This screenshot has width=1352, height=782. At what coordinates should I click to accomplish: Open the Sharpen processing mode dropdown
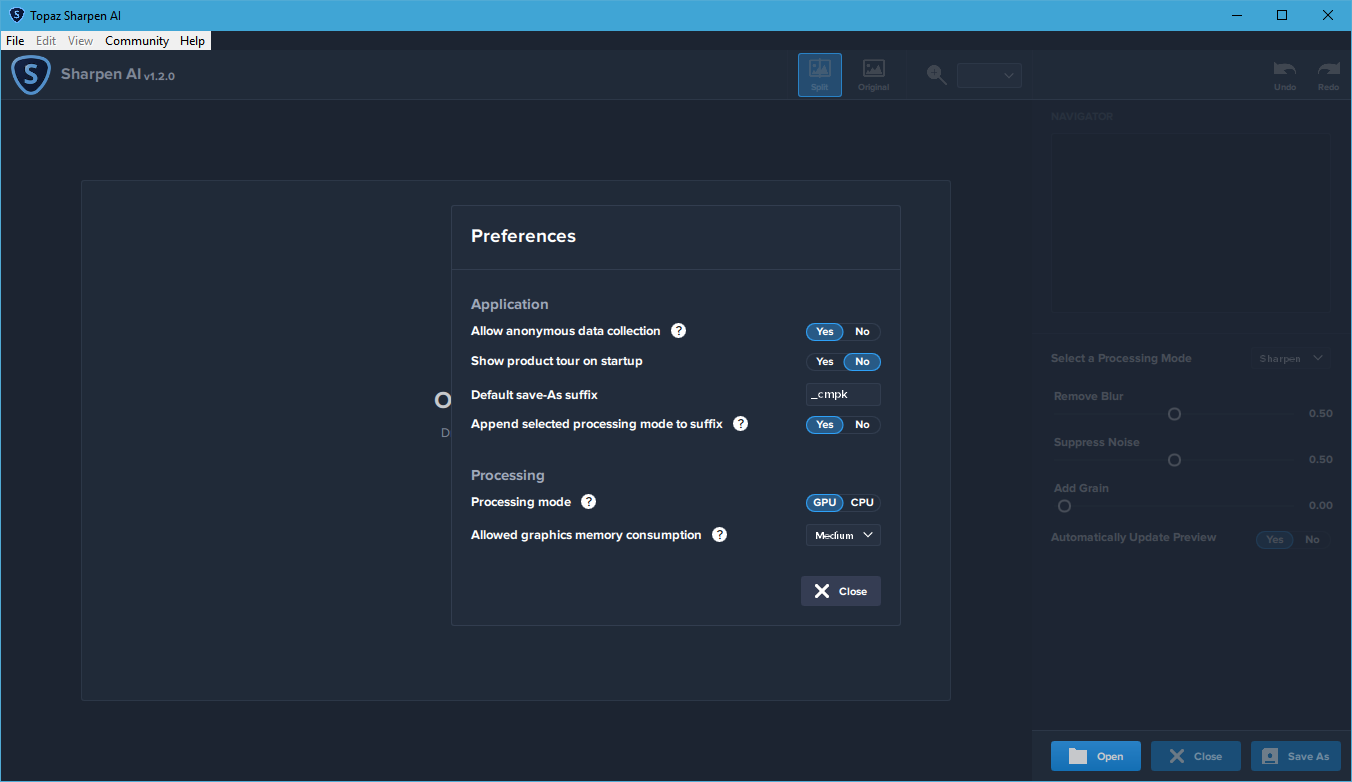pyautogui.click(x=1290, y=358)
